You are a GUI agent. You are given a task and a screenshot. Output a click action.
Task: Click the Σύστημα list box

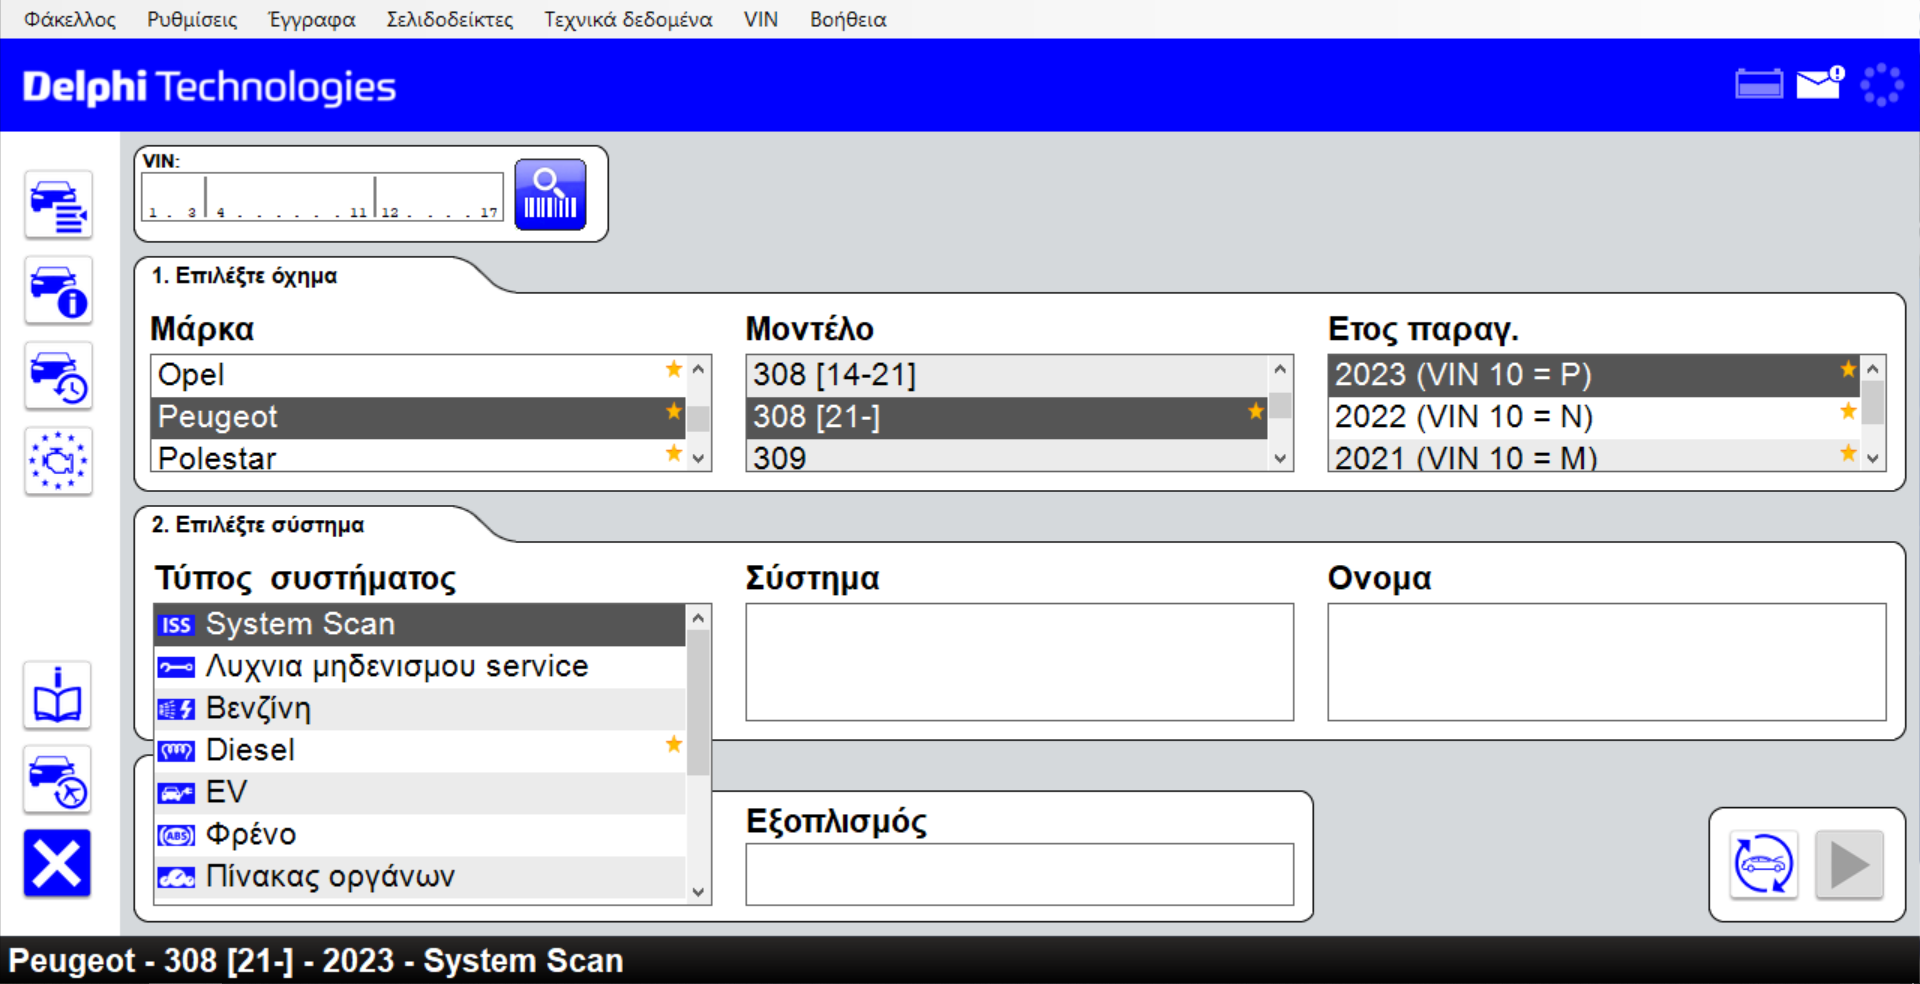(x=1020, y=661)
